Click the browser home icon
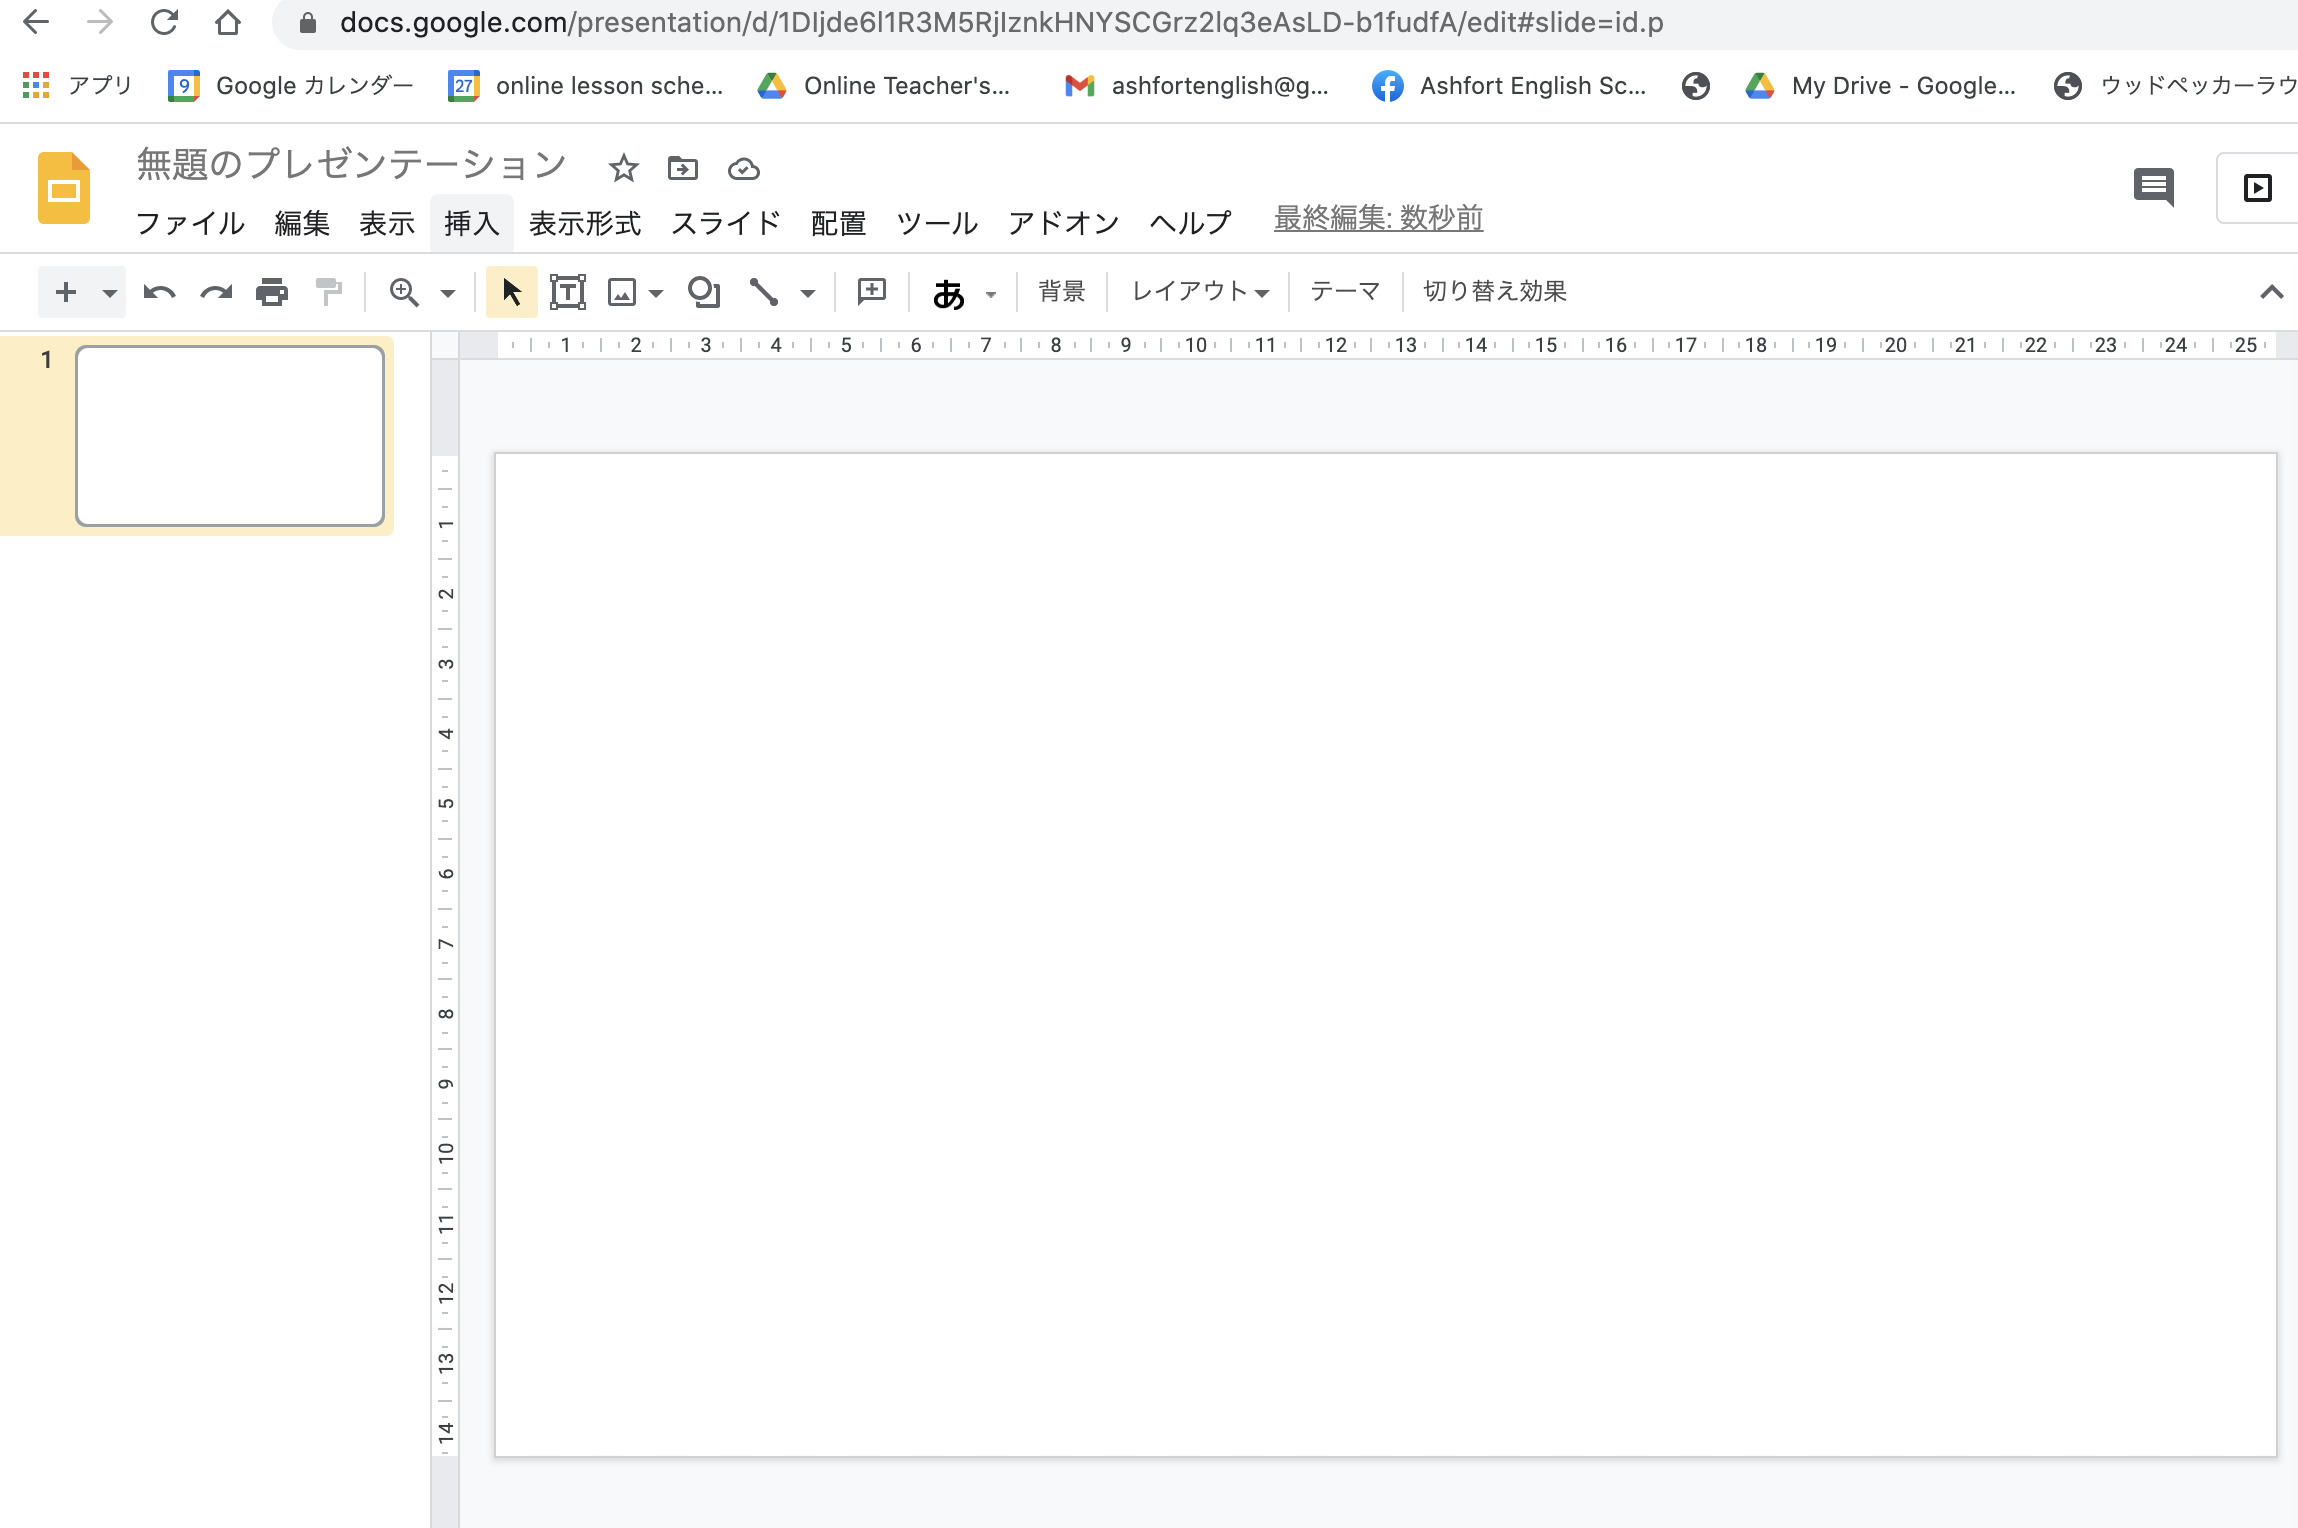Image resolution: width=2298 pixels, height=1528 pixels. pyautogui.click(x=228, y=22)
